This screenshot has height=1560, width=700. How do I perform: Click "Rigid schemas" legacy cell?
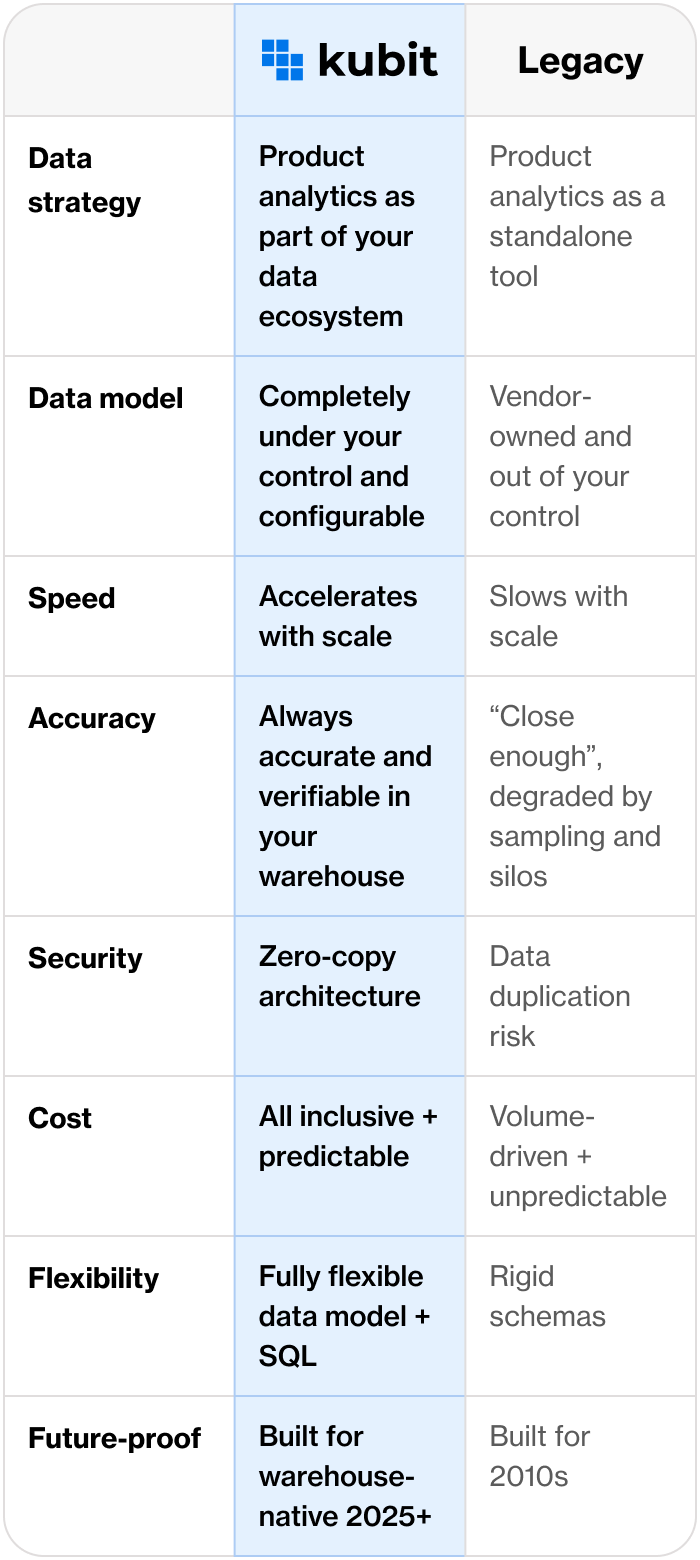tap(547, 1296)
